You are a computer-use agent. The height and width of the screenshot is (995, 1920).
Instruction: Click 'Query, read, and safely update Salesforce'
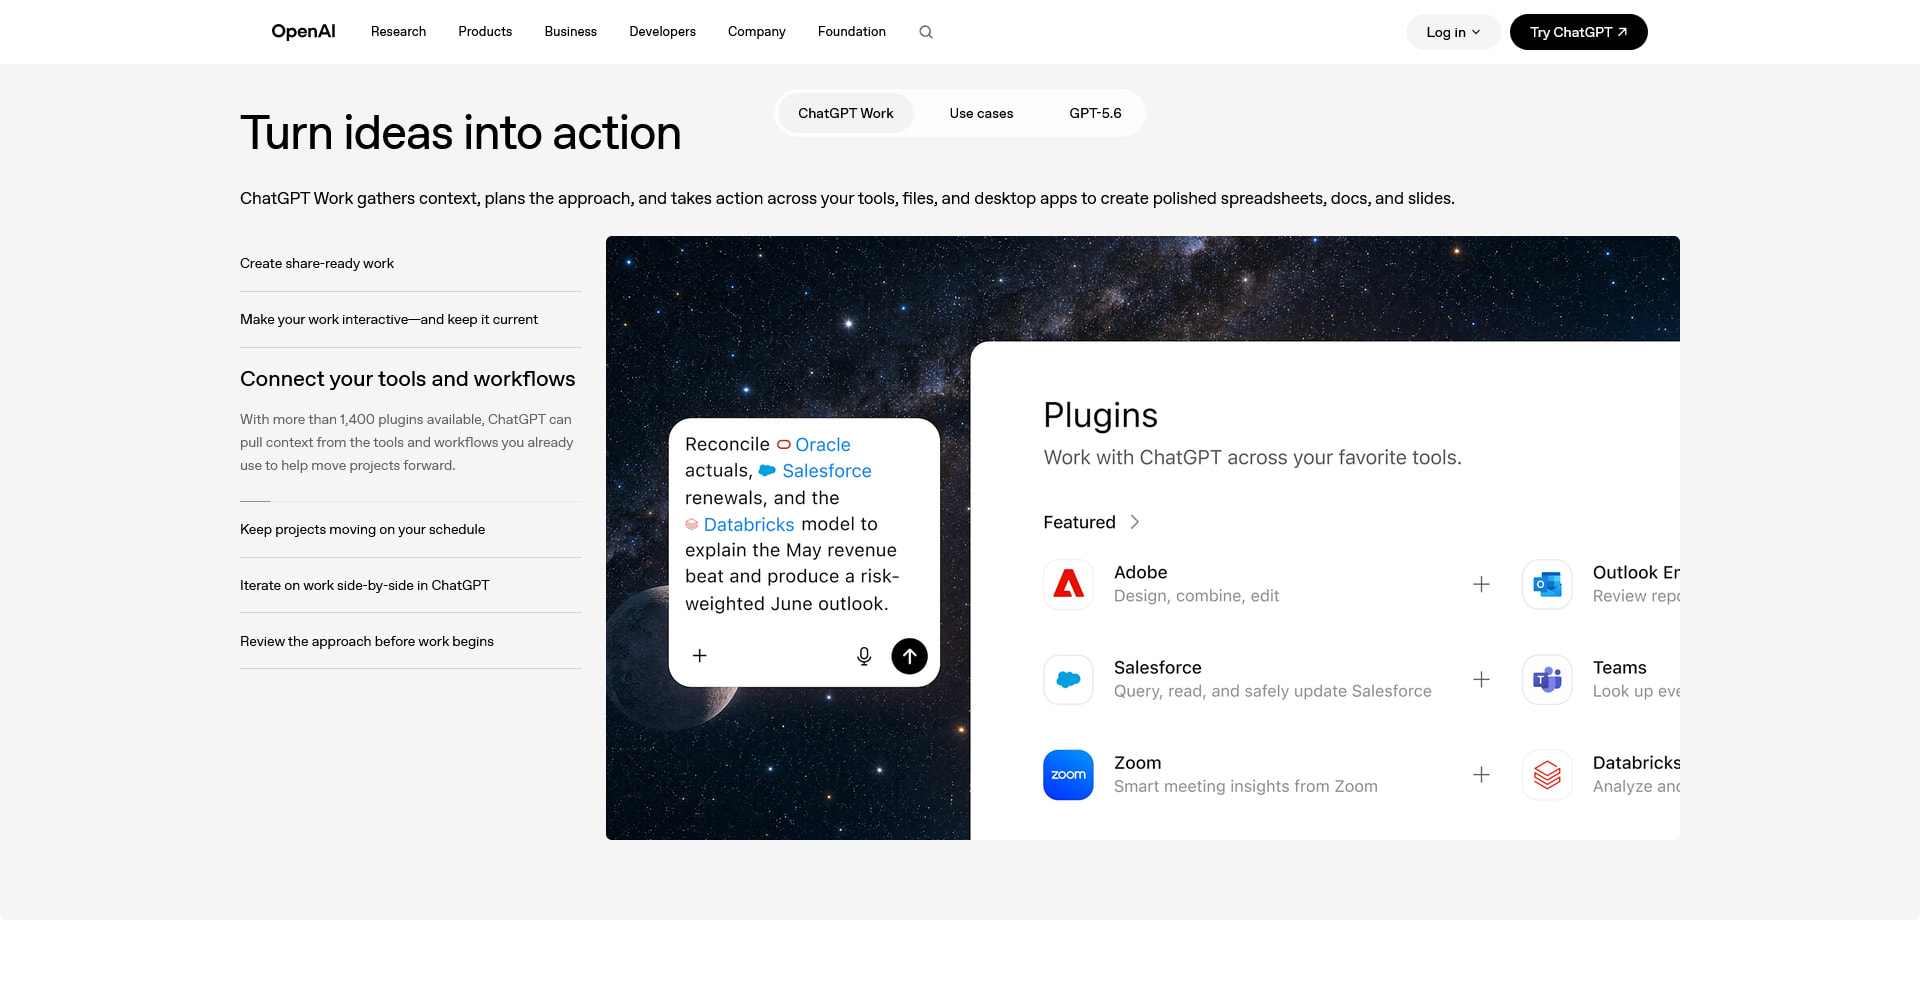tap(1273, 691)
